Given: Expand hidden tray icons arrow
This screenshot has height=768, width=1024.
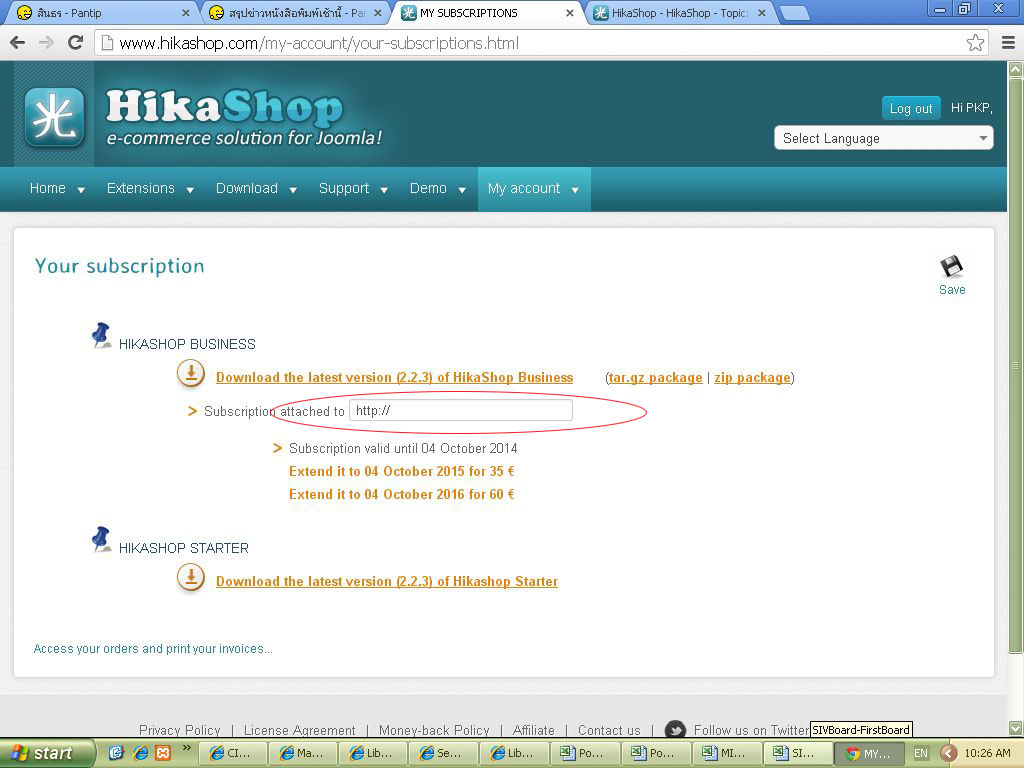Looking at the screenshot, I should pos(948,754).
